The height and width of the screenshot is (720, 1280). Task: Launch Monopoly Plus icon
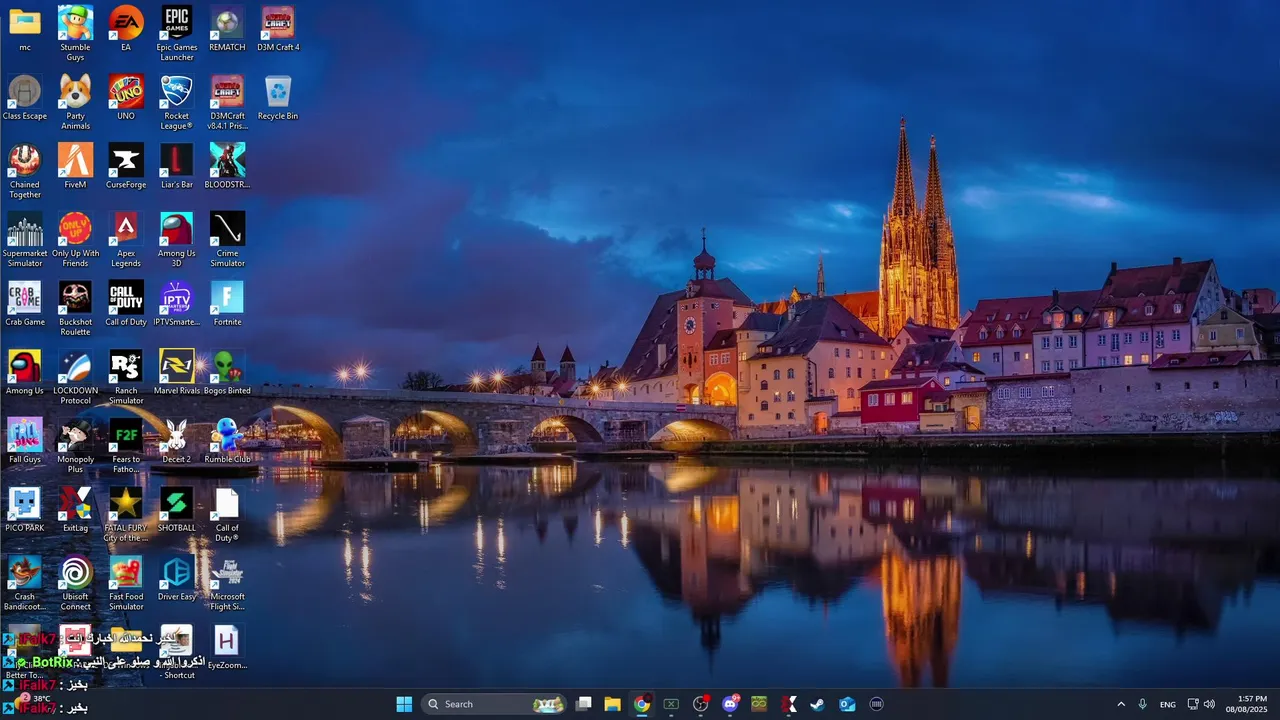(75, 447)
